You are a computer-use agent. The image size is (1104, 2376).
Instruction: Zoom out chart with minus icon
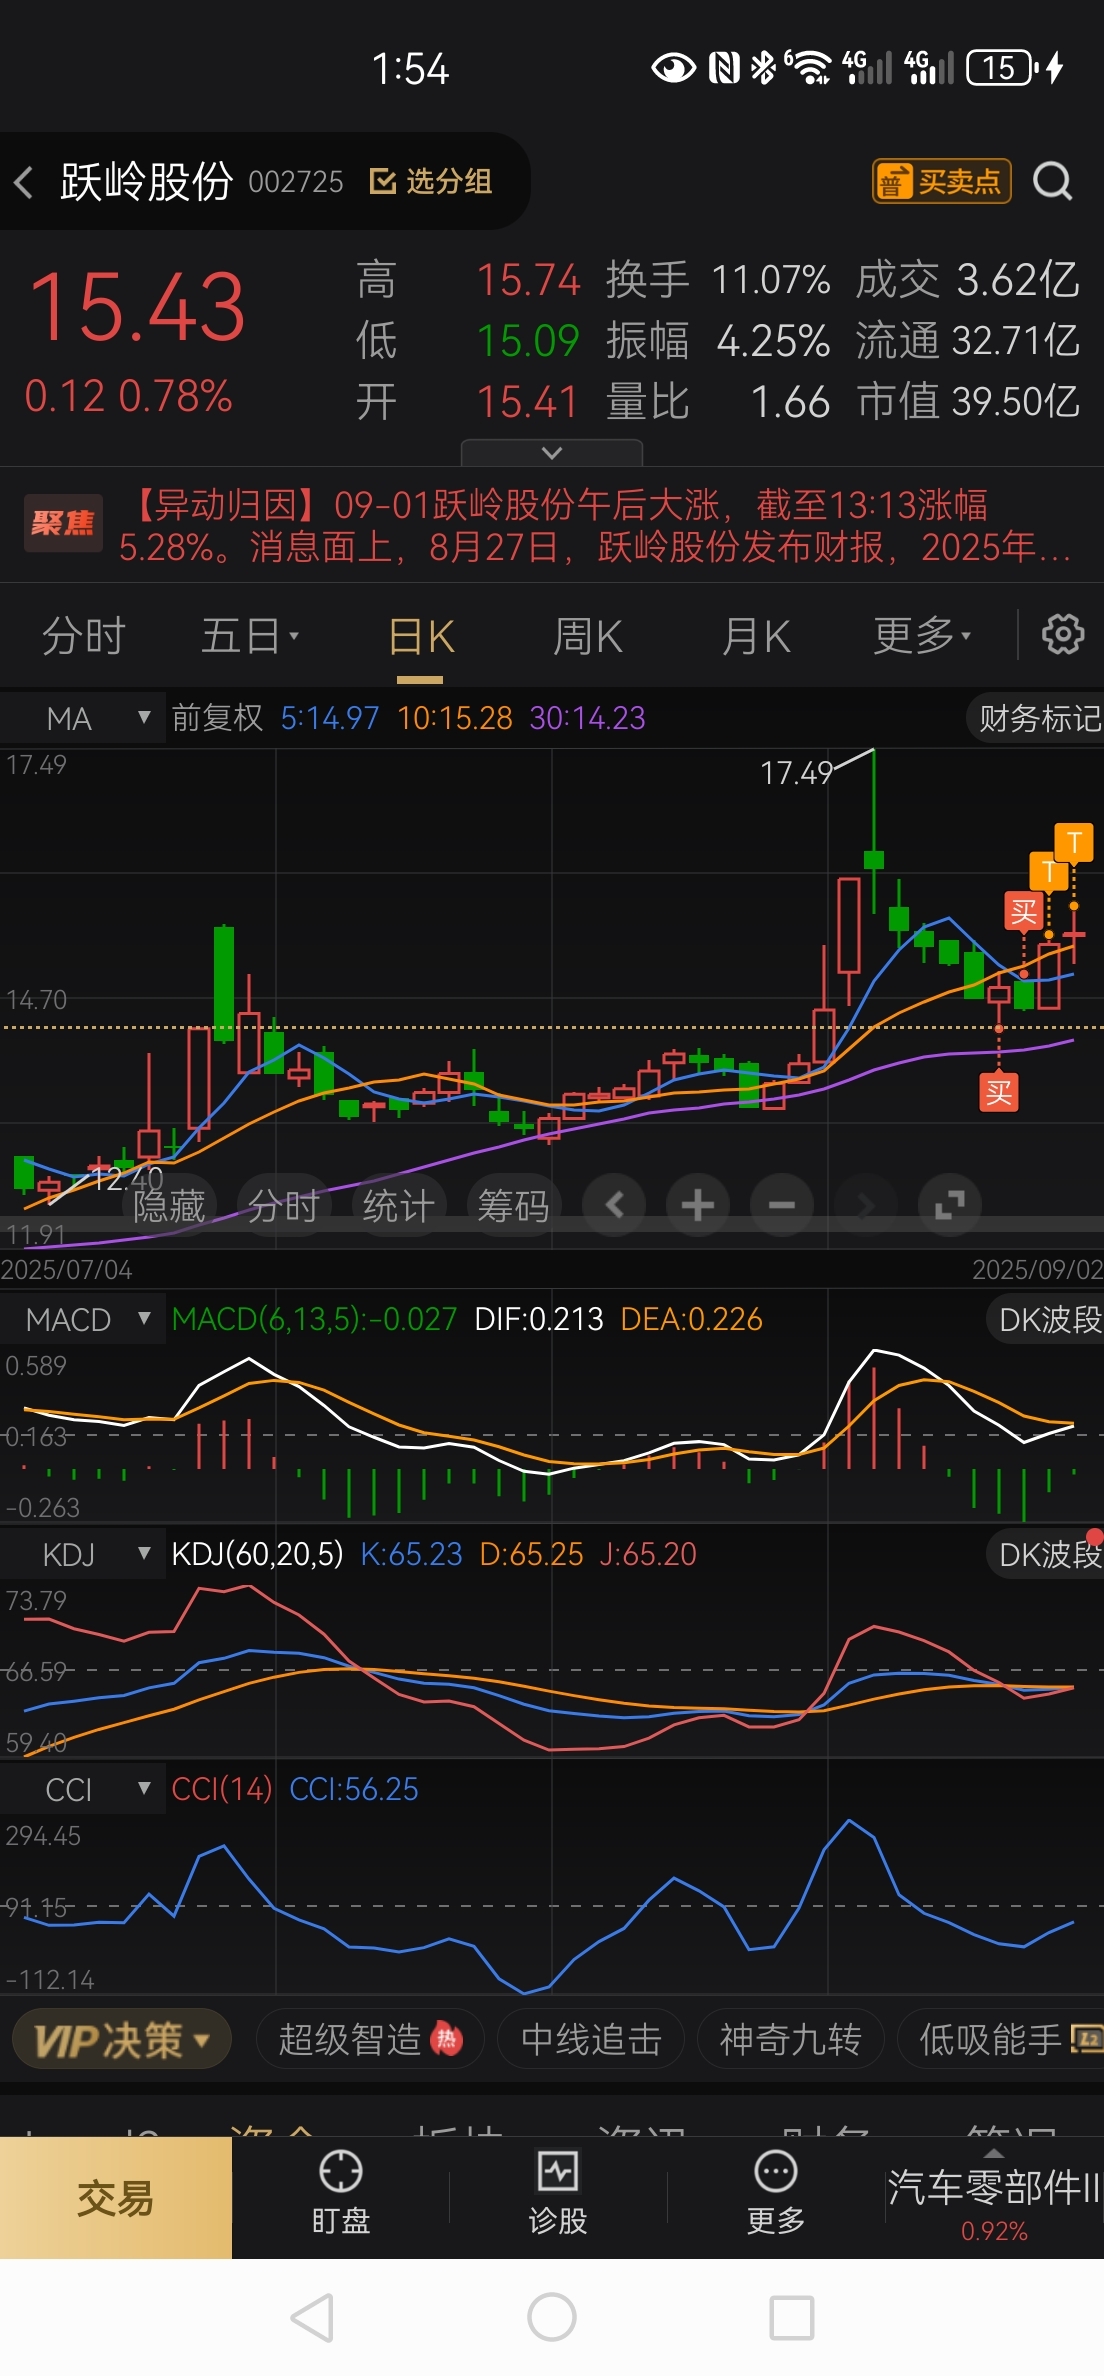(782, 1205)
